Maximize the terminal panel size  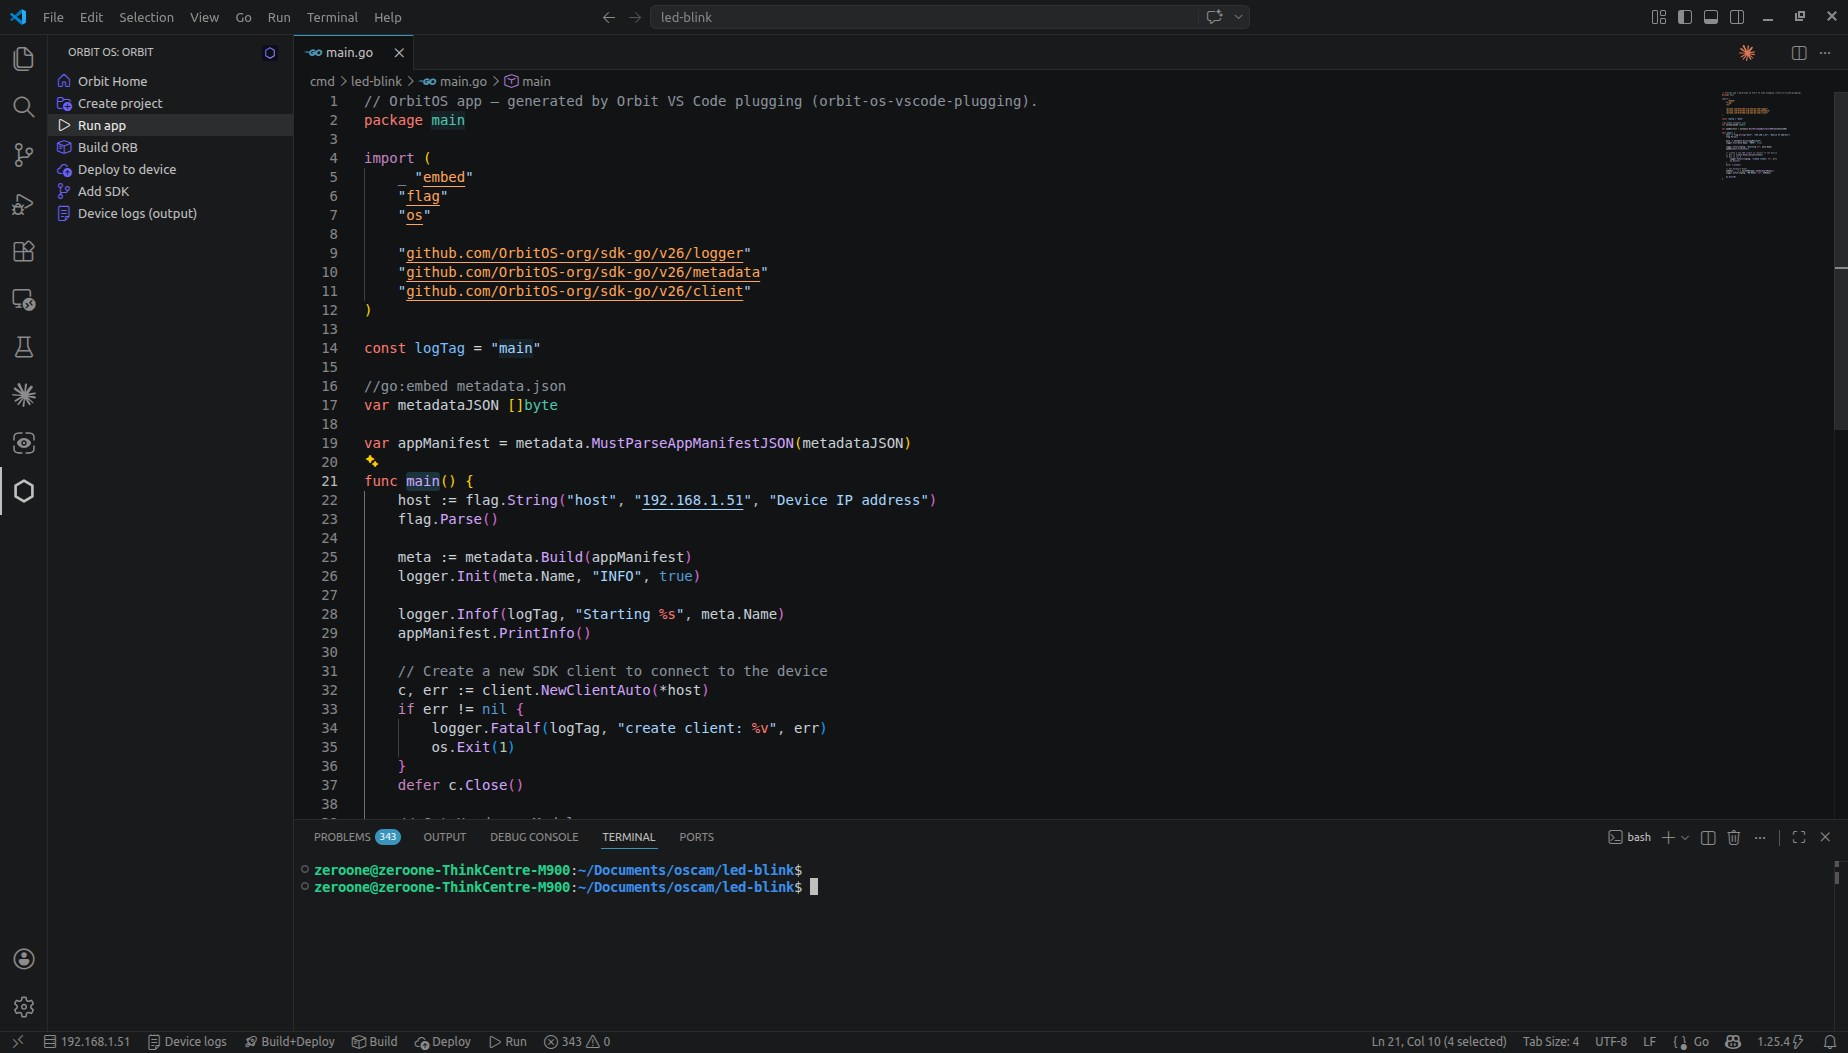(1799, 837)
